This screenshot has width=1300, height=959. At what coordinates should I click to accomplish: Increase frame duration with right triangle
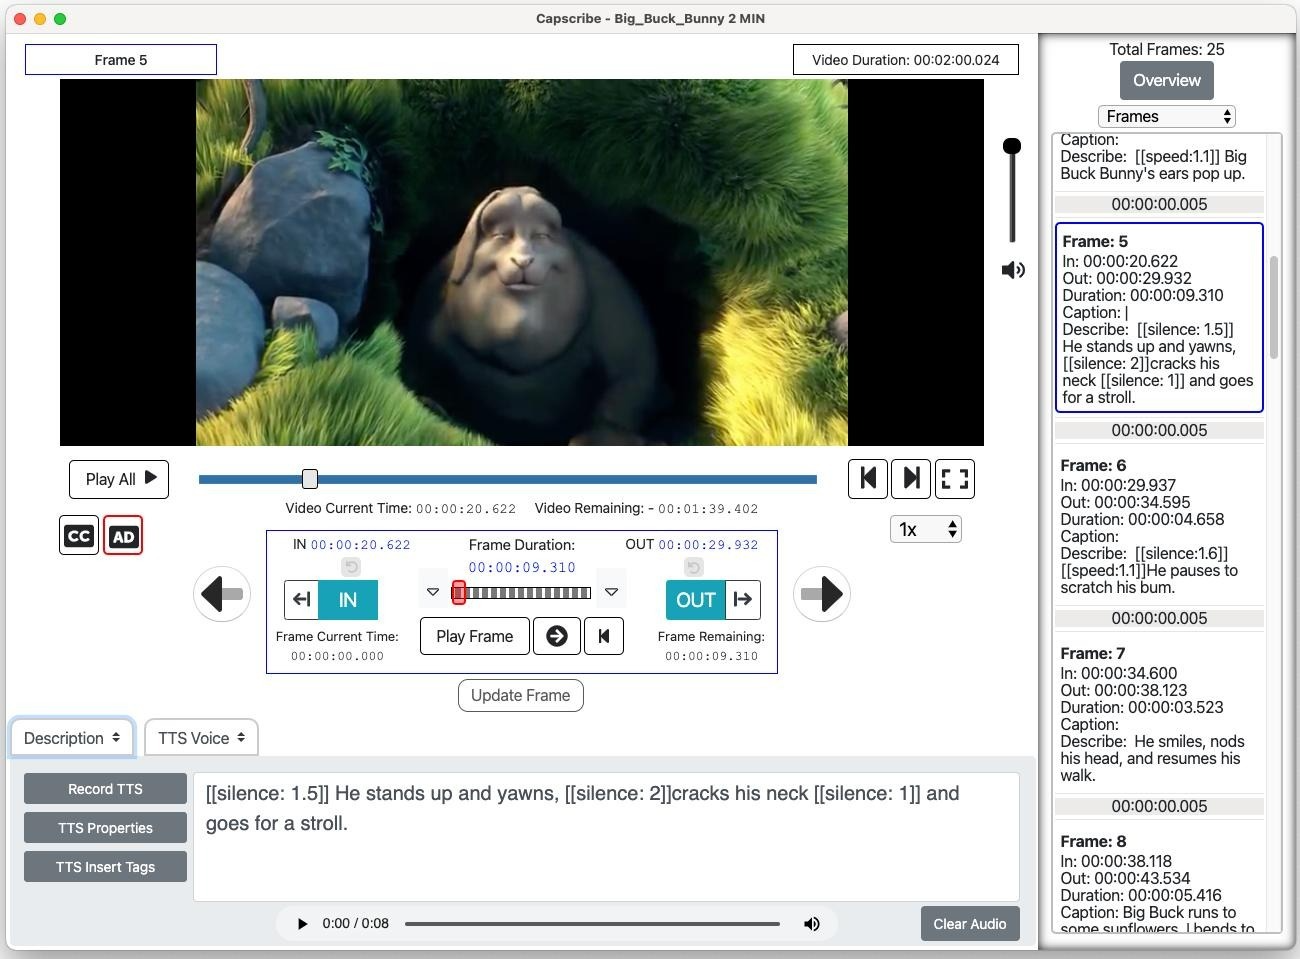tap(611, 592)
